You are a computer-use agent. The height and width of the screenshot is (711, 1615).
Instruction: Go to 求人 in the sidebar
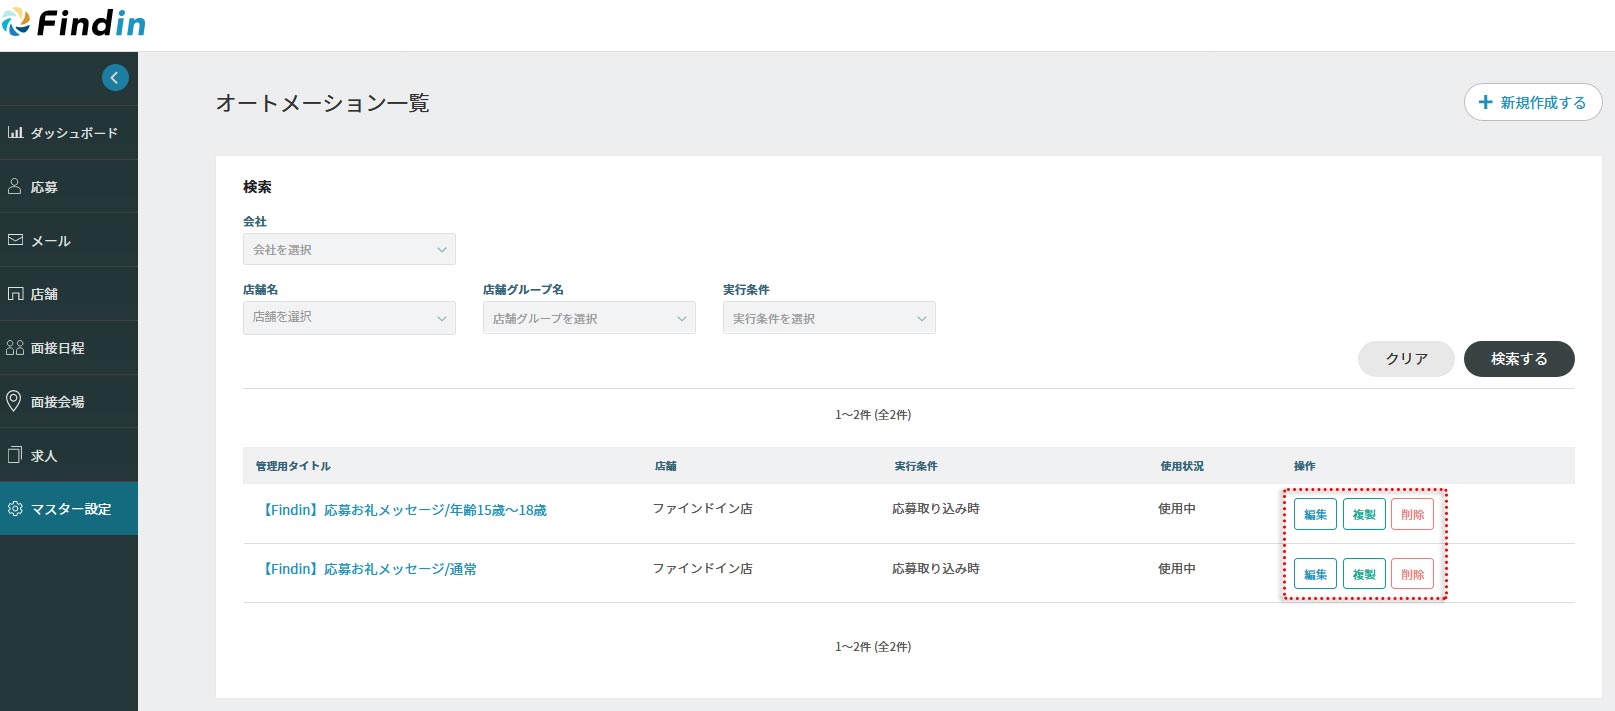pos(44,455)
